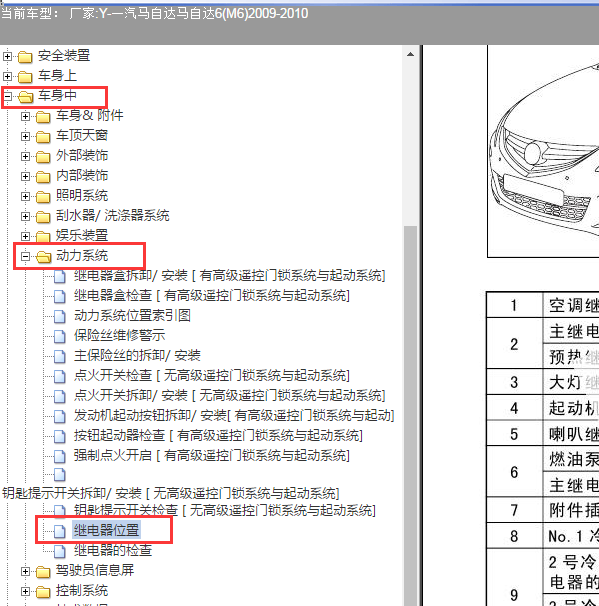Open 按钮起动器检查 document
Screen dimensions: 599x606
pos(218,436)
